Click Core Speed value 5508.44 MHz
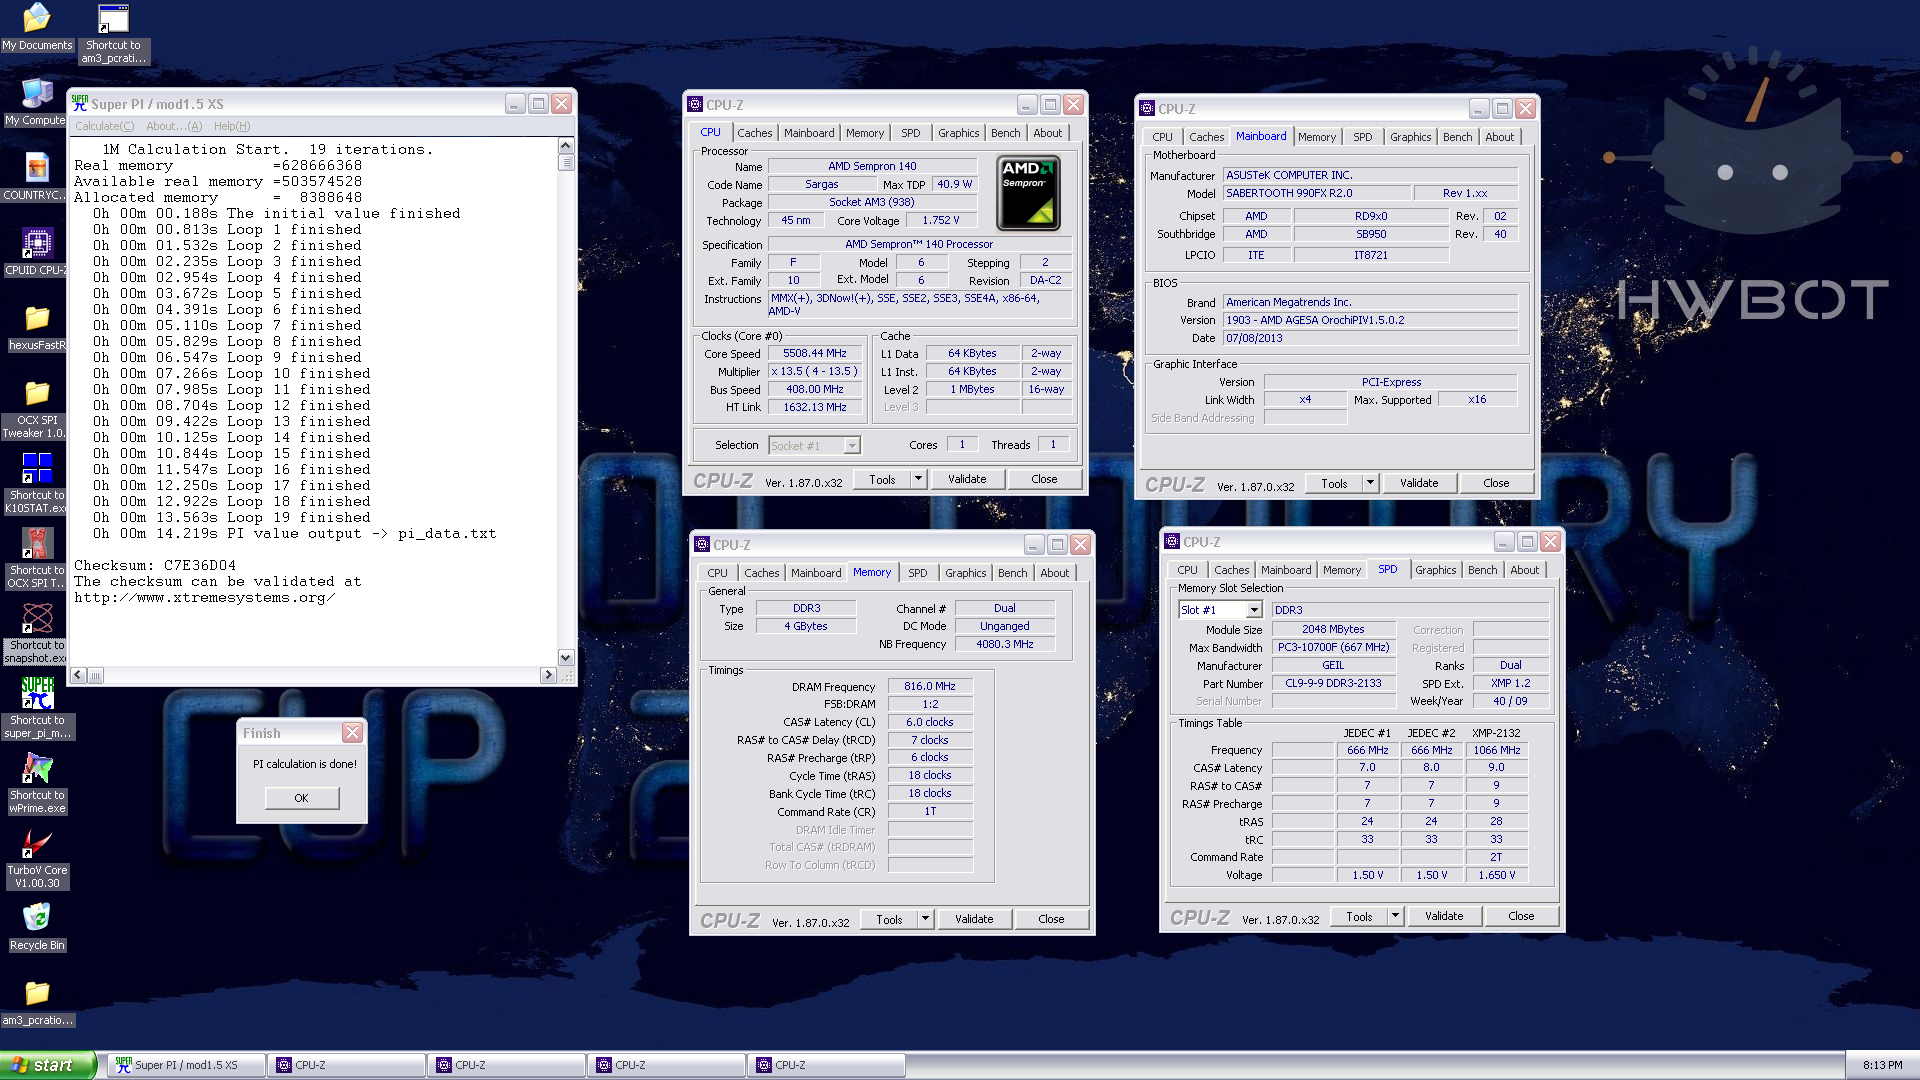Image resolution: width=1920 pixels, height=1080 pixels. [815, 354]
